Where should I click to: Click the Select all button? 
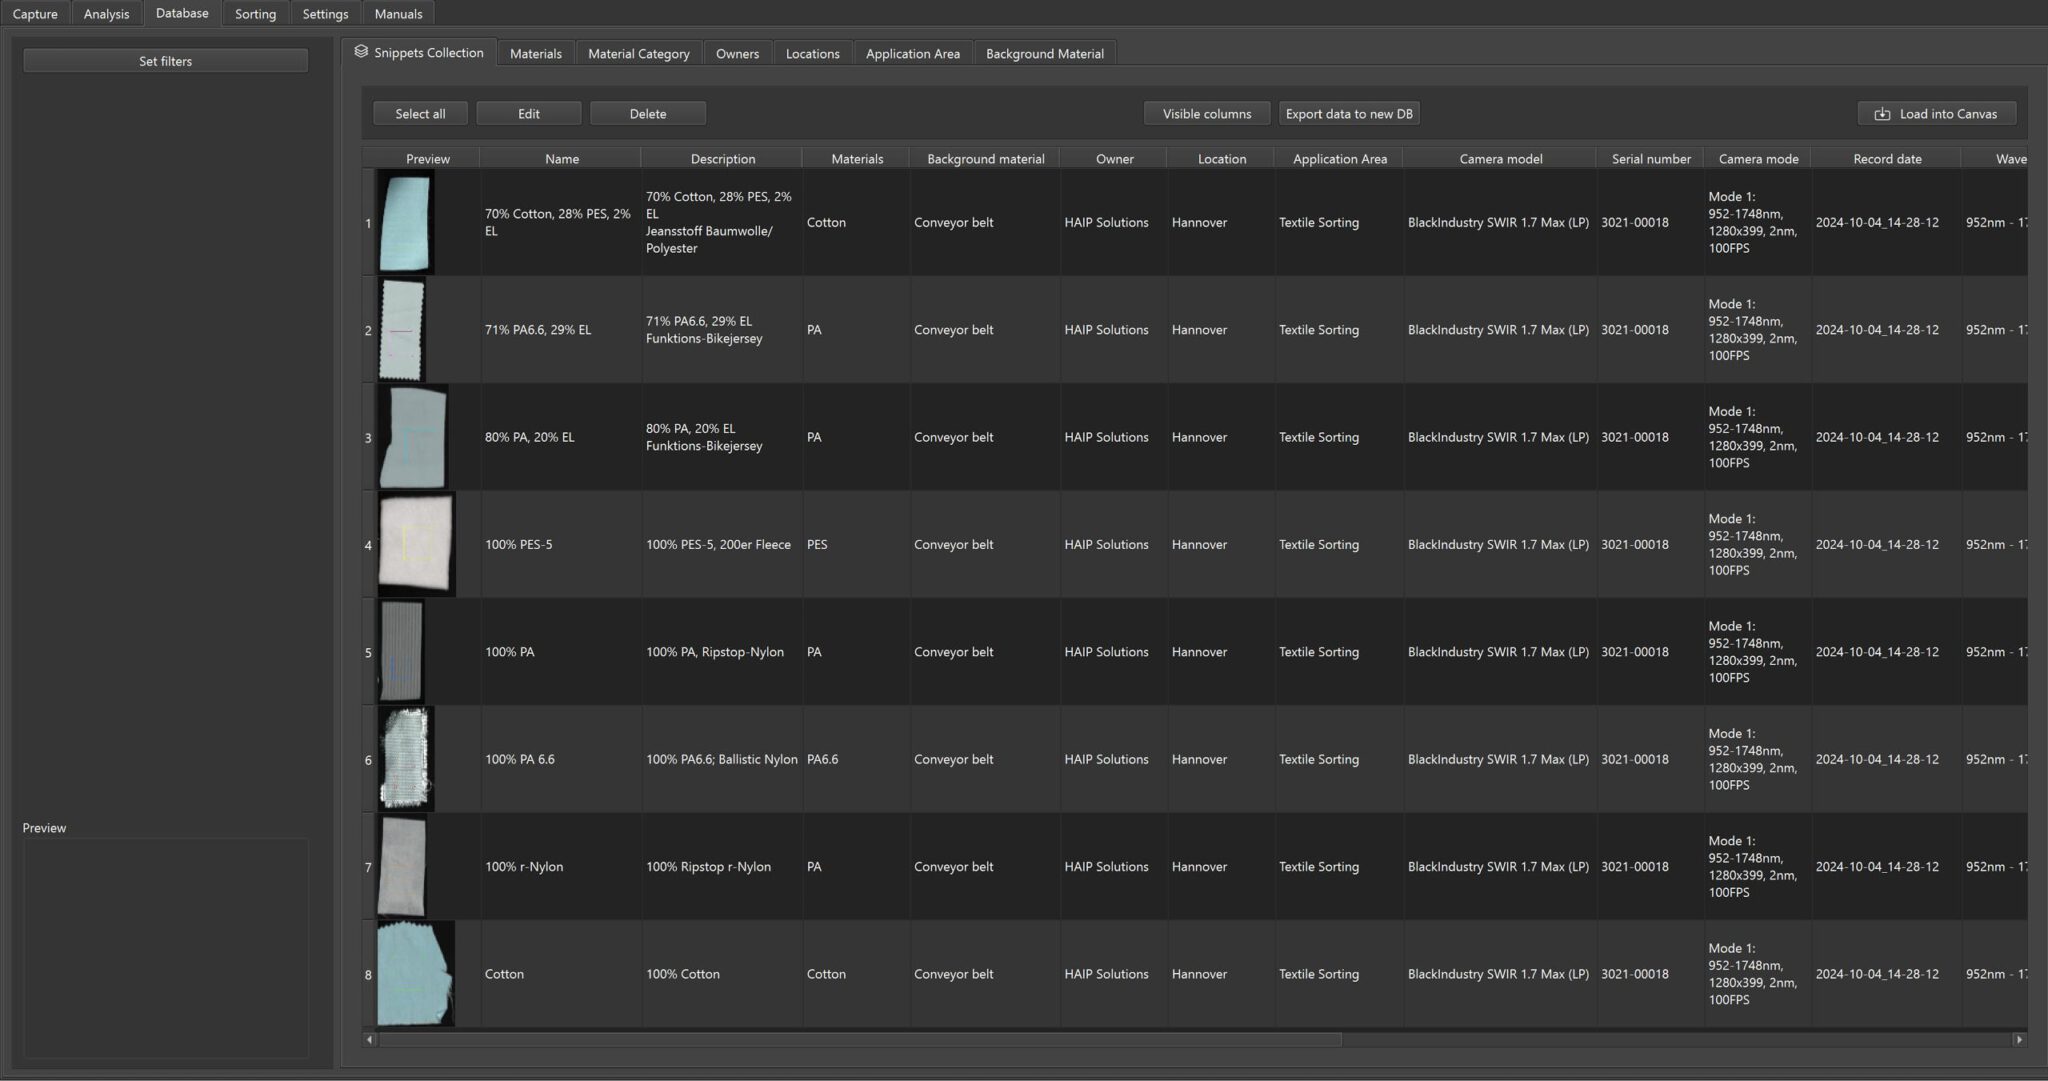click(x=420, y=114)
